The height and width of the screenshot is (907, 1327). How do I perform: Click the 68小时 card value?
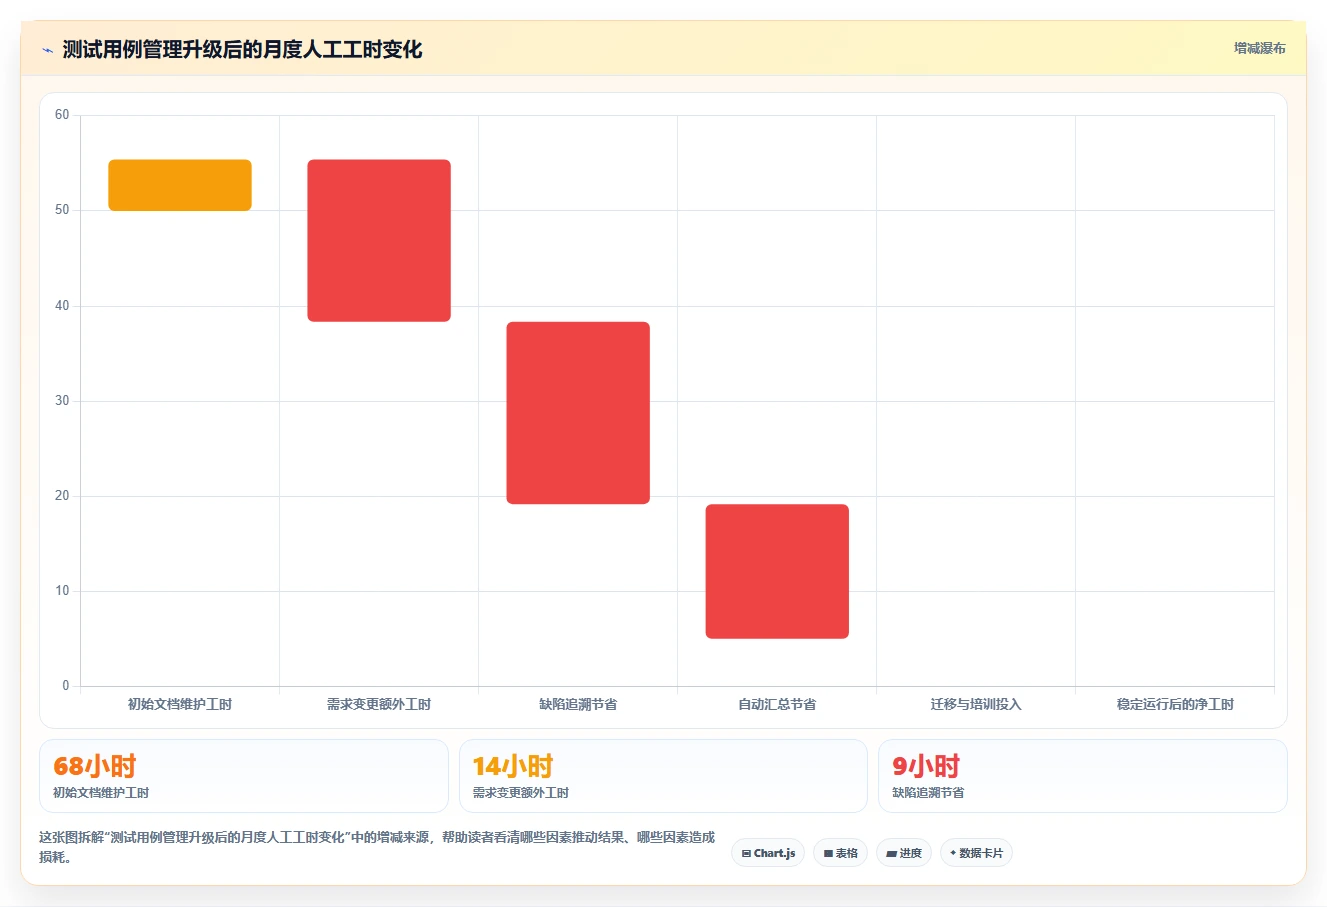coord(94,766)
